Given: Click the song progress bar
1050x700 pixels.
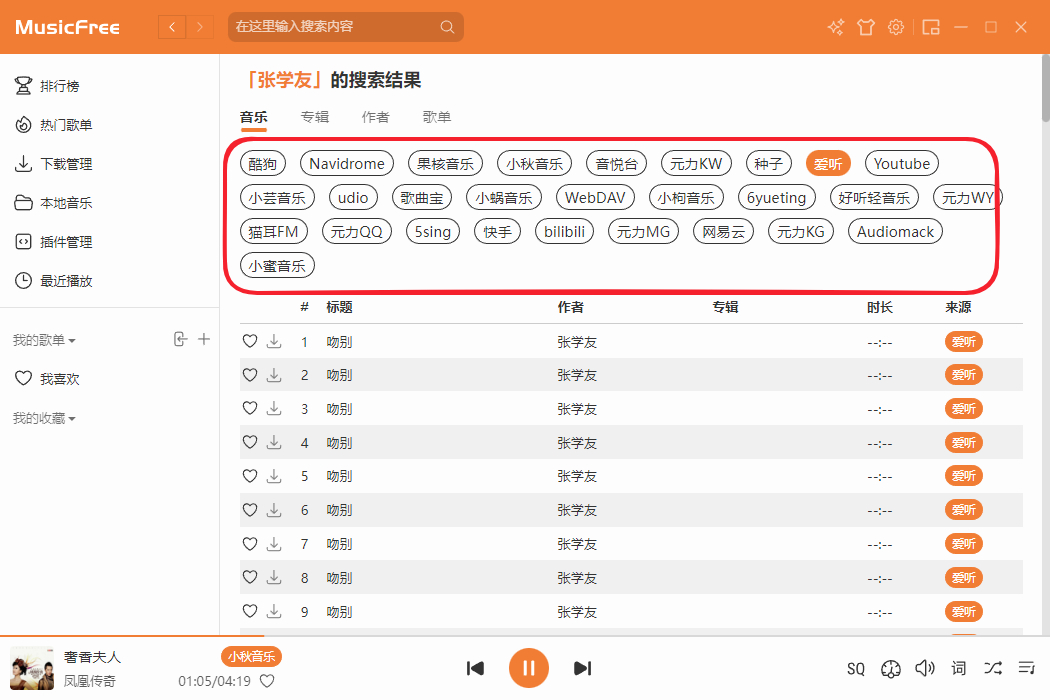Looking at the screenshot, I should click(x=525, y=635).
